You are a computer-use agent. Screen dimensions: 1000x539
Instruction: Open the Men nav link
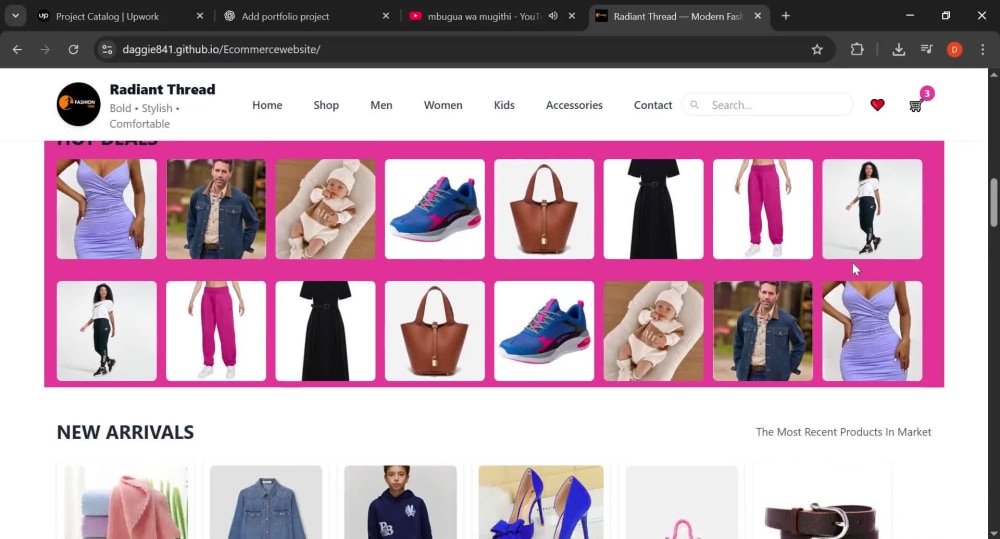tap(381, 105)
